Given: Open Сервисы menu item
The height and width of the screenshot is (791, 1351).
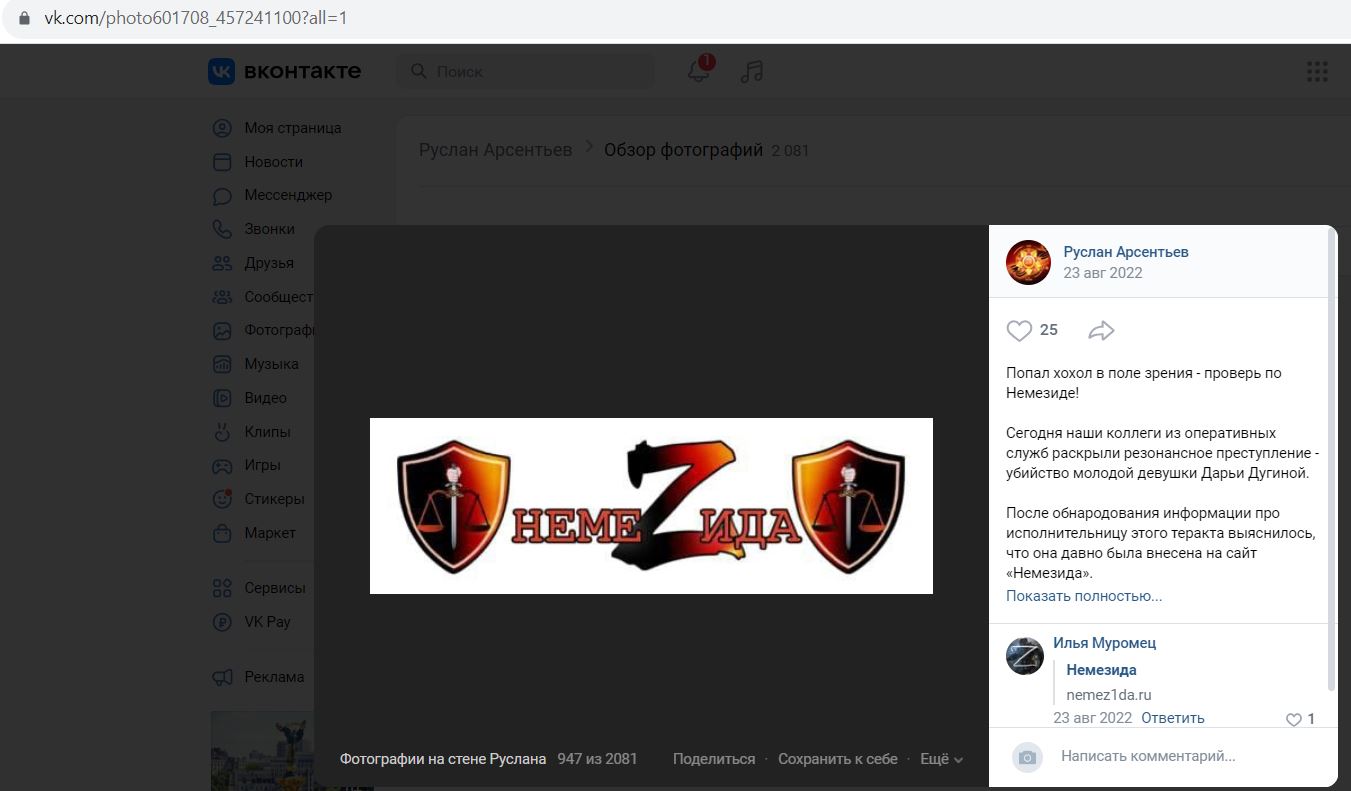Looking at the screenshot, I should click(x=275, y=588).
